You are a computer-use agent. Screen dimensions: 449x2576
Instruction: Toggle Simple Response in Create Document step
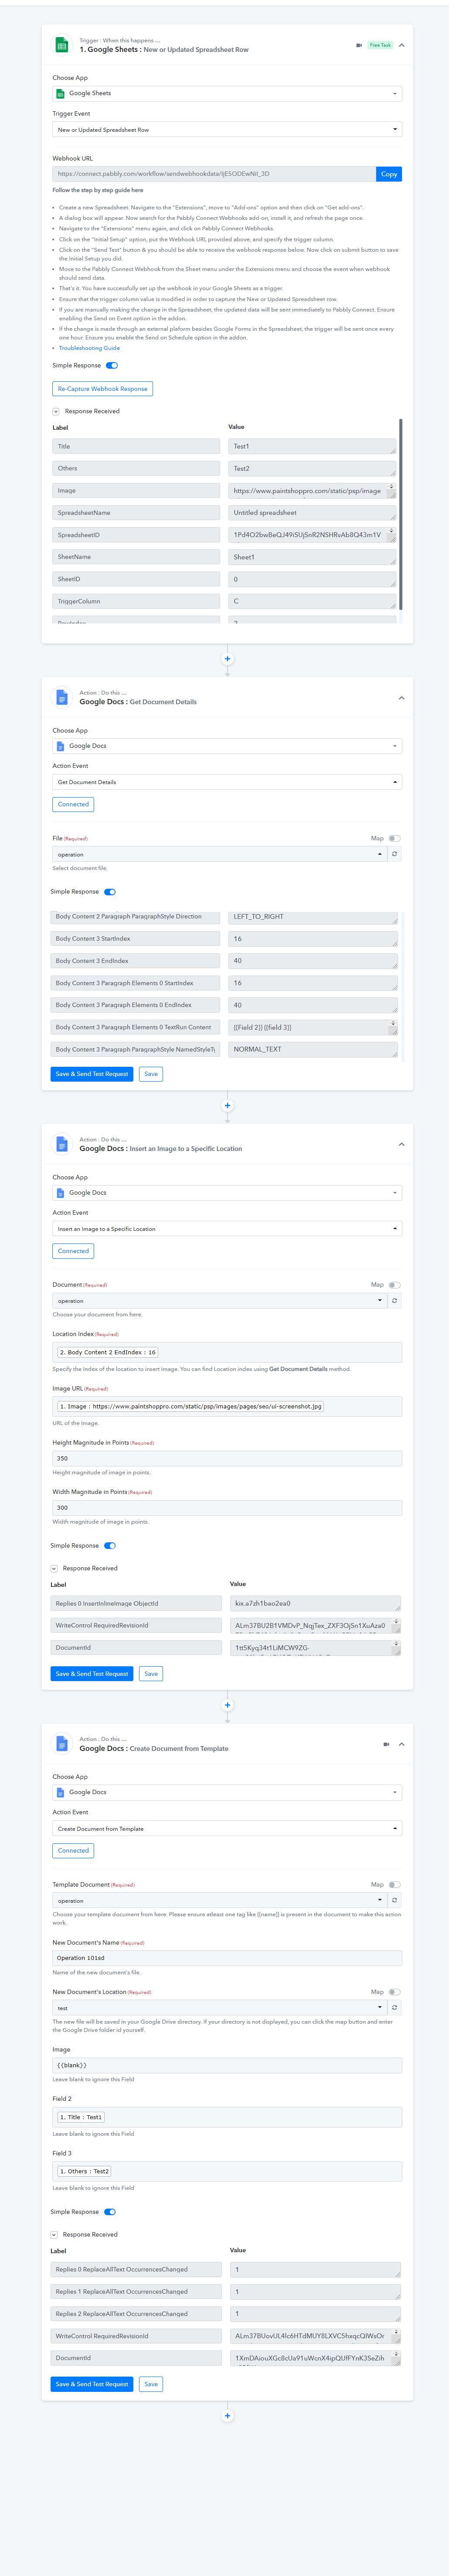click(109, 2212)
